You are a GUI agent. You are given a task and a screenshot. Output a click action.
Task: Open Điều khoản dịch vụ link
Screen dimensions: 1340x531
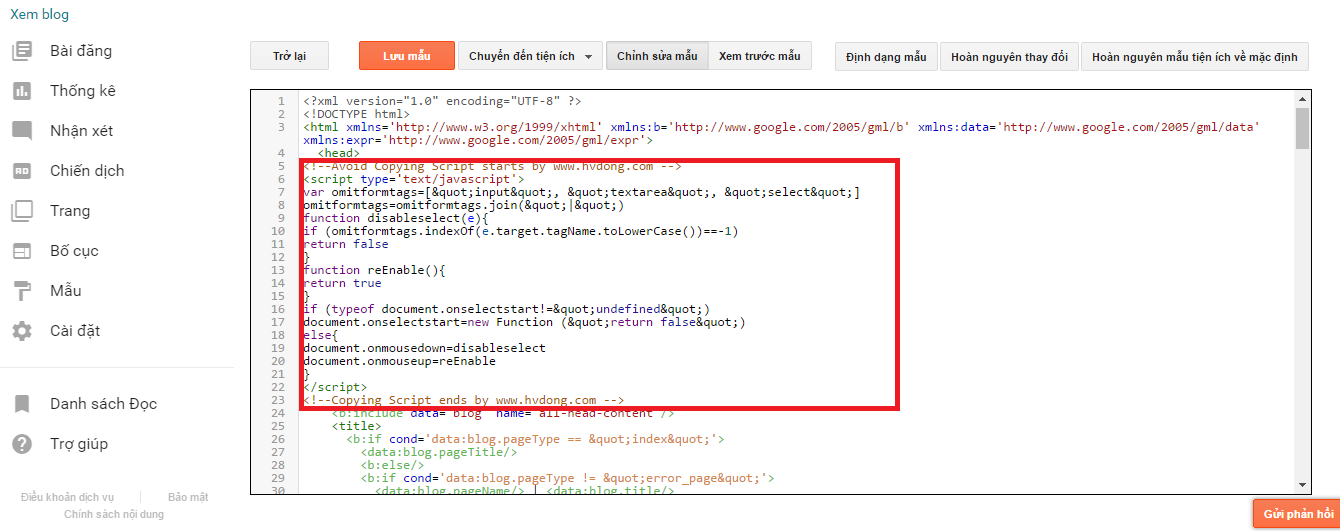(67, 497)
